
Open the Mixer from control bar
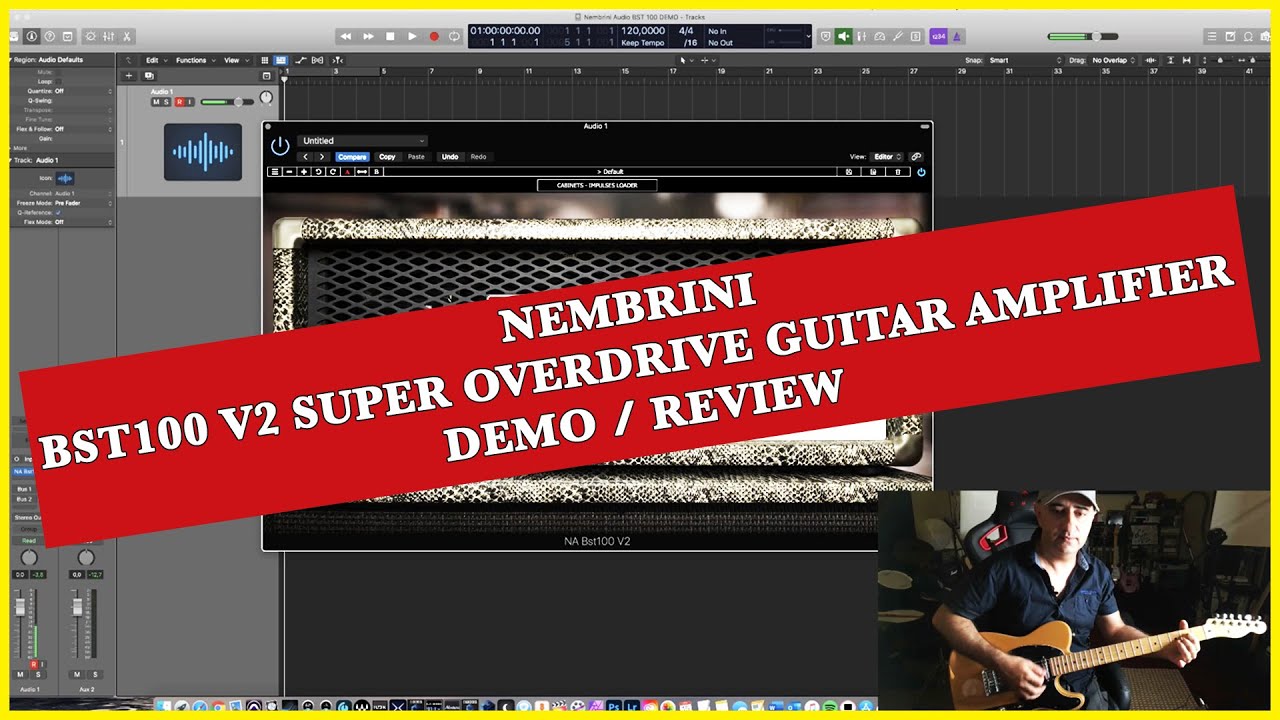coord(108,36)
